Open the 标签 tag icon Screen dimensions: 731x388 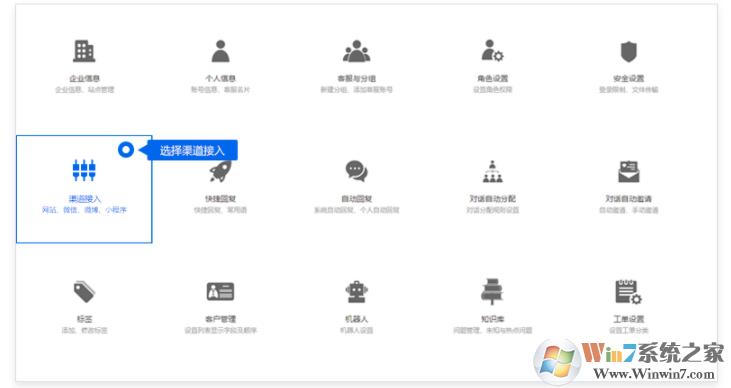pos(84,292)
